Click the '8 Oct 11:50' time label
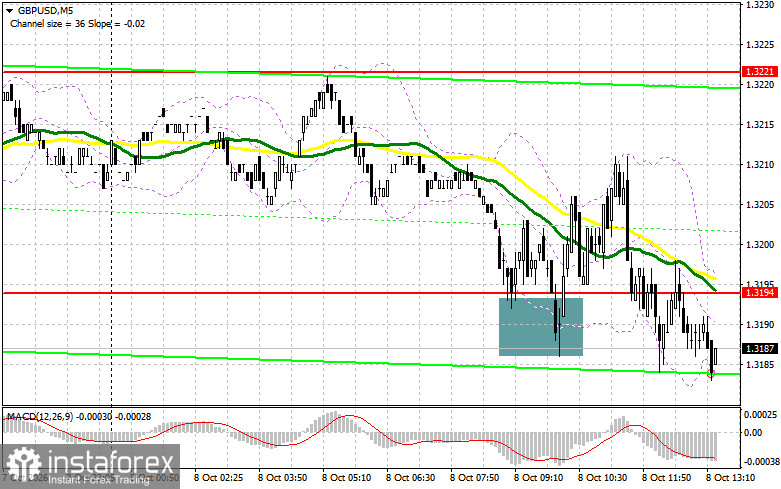This screenshot has width=781, height=489. tap(666, 478)
